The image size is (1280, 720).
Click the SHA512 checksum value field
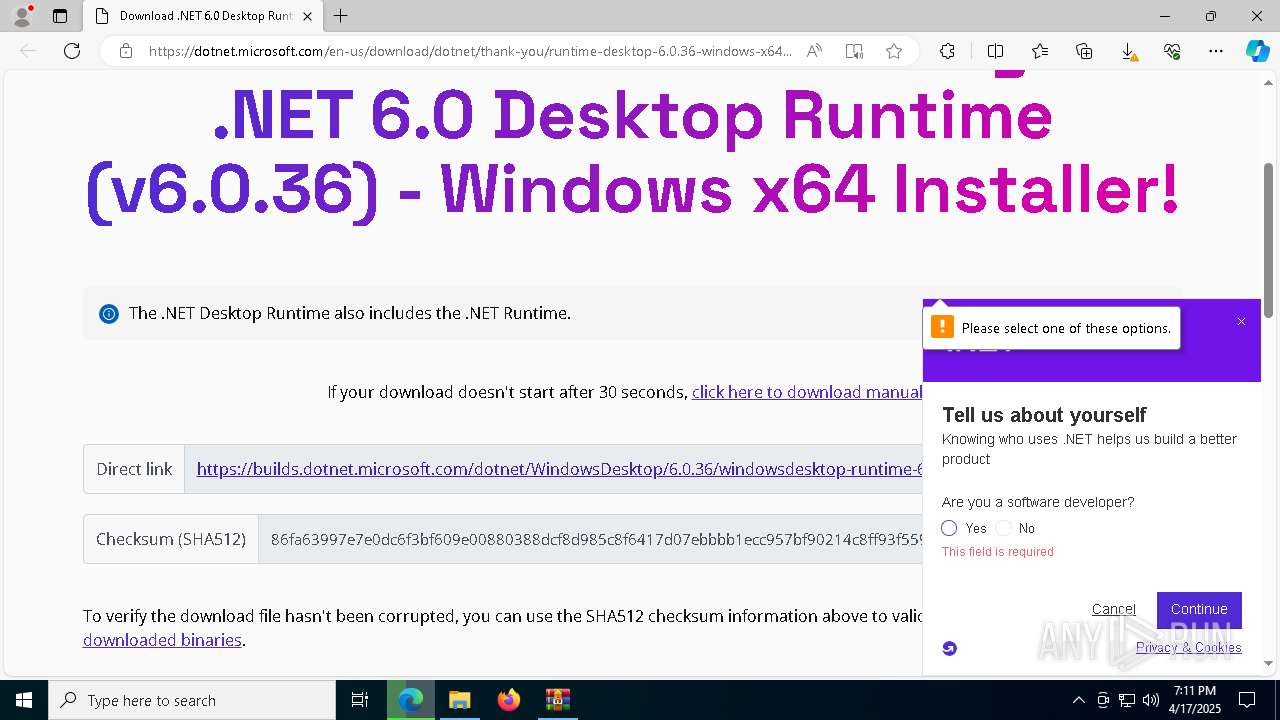click(590, 539)
